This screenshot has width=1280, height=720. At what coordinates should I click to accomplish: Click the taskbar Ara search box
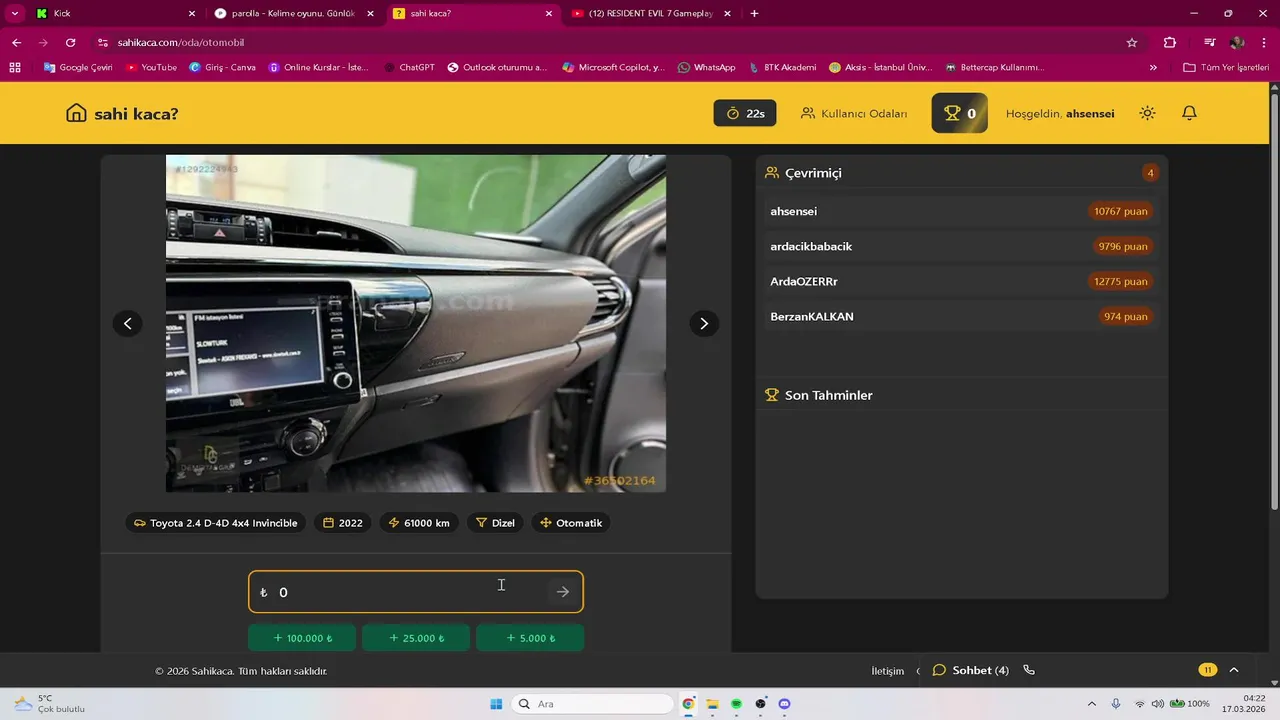592,704
